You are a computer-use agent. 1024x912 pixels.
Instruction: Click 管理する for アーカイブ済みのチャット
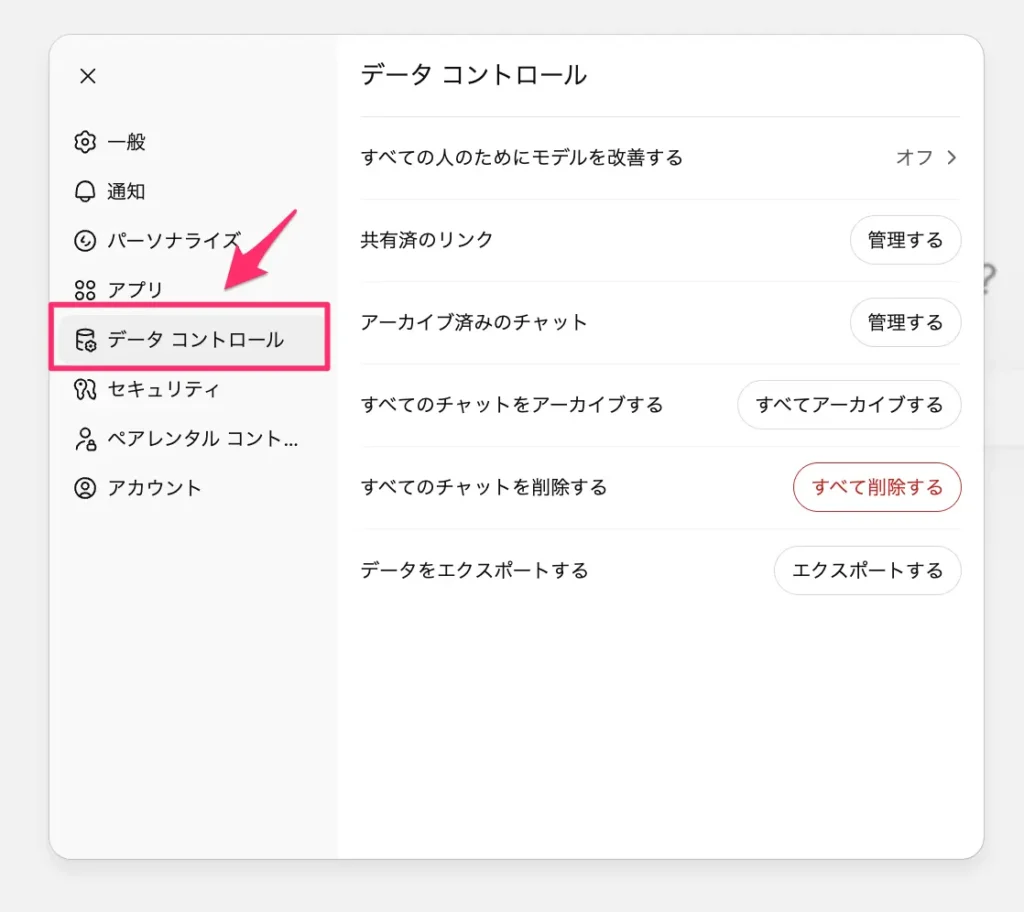click(905, 323)
